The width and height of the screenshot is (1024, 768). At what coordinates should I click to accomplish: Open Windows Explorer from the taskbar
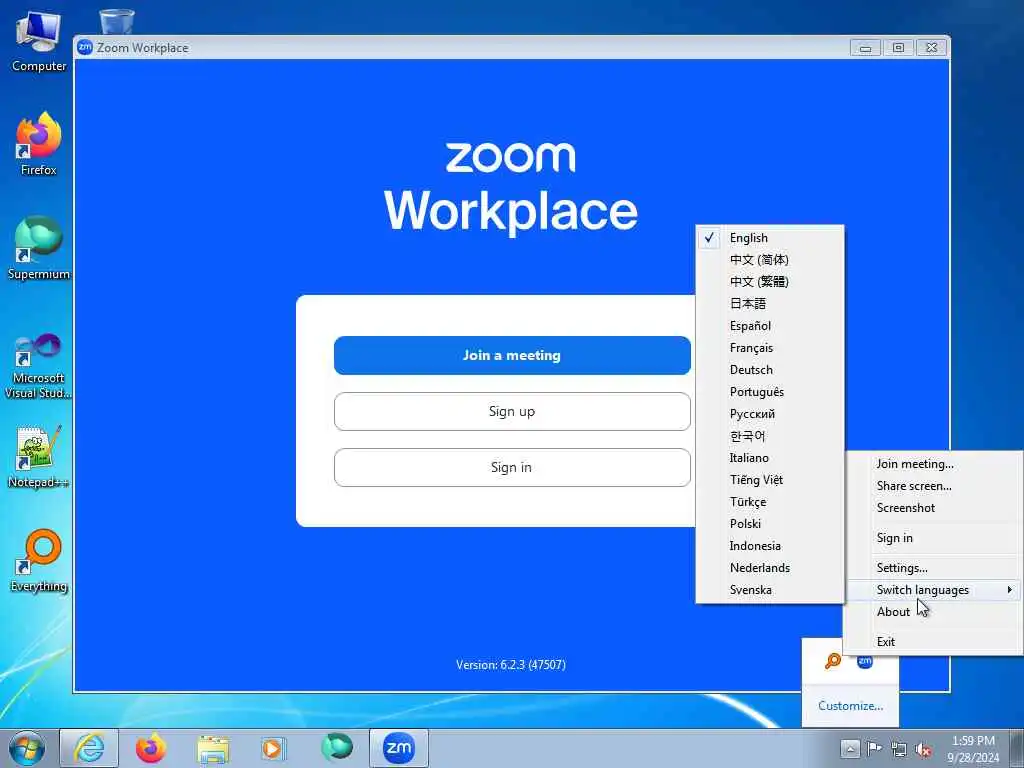pos(213,748)
